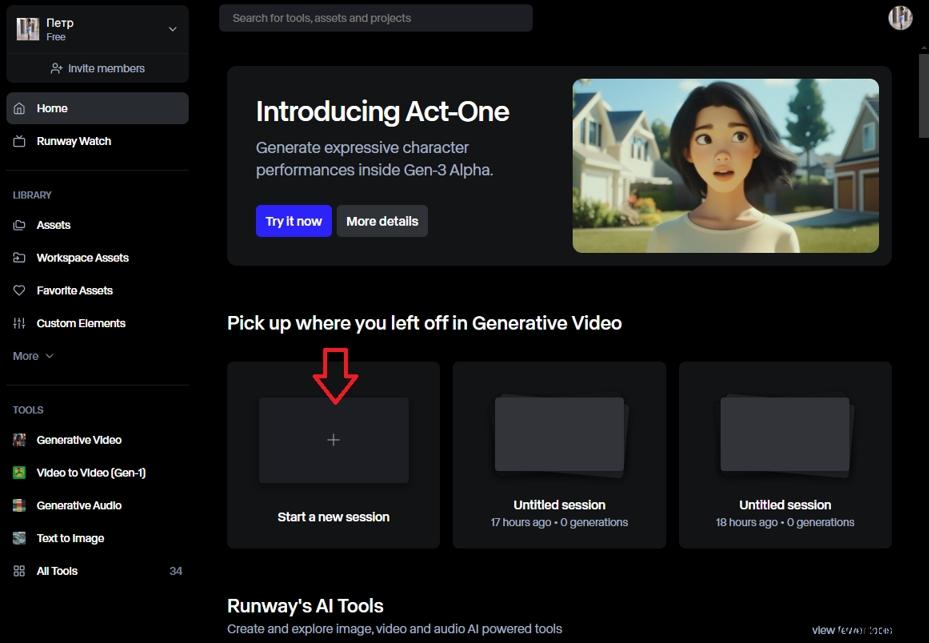Launch Text to Image tool
Viewport: 929px width, 643px height.
click(x=98, y=538)
